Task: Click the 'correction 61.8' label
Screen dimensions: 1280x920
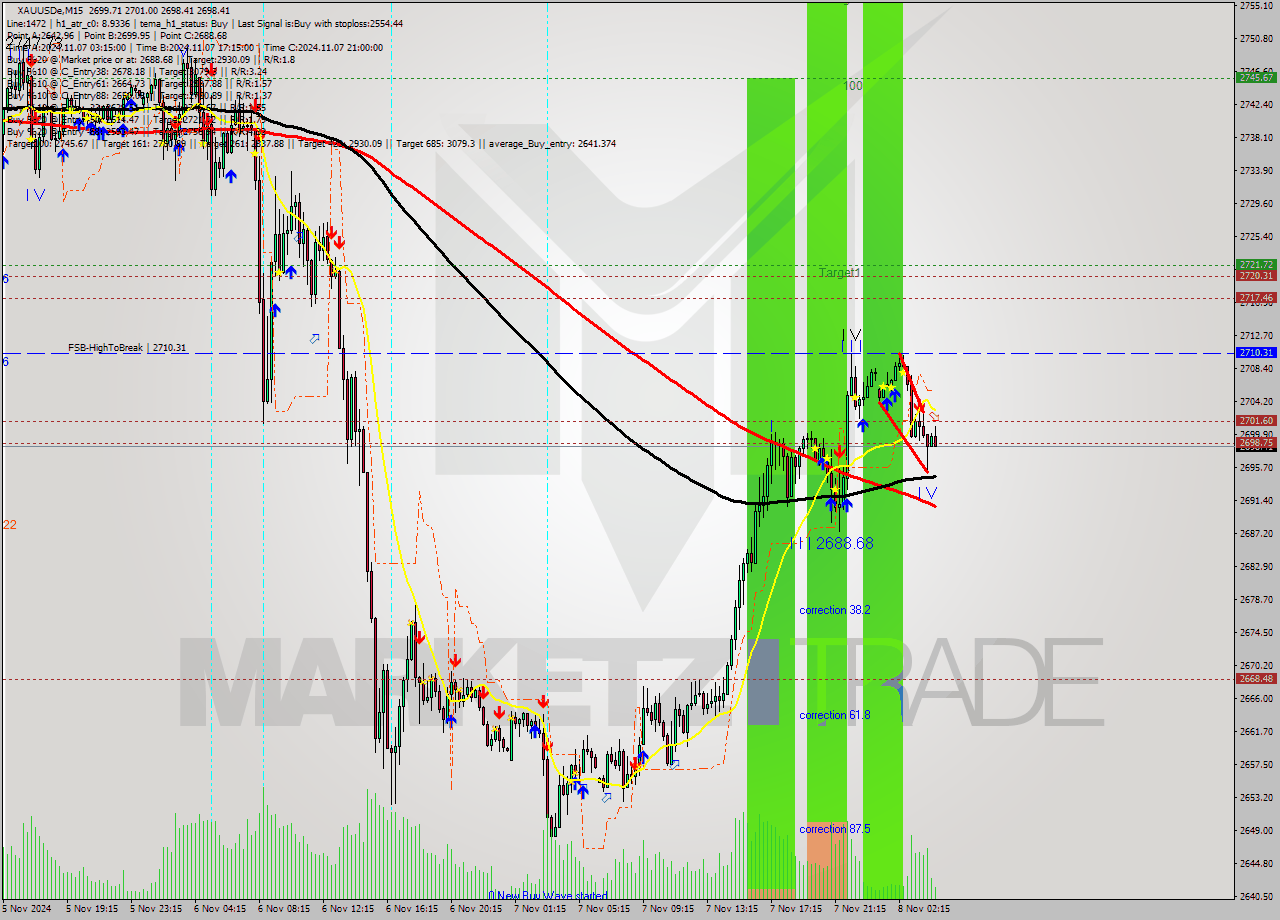Action: click(x=835, y=715)
